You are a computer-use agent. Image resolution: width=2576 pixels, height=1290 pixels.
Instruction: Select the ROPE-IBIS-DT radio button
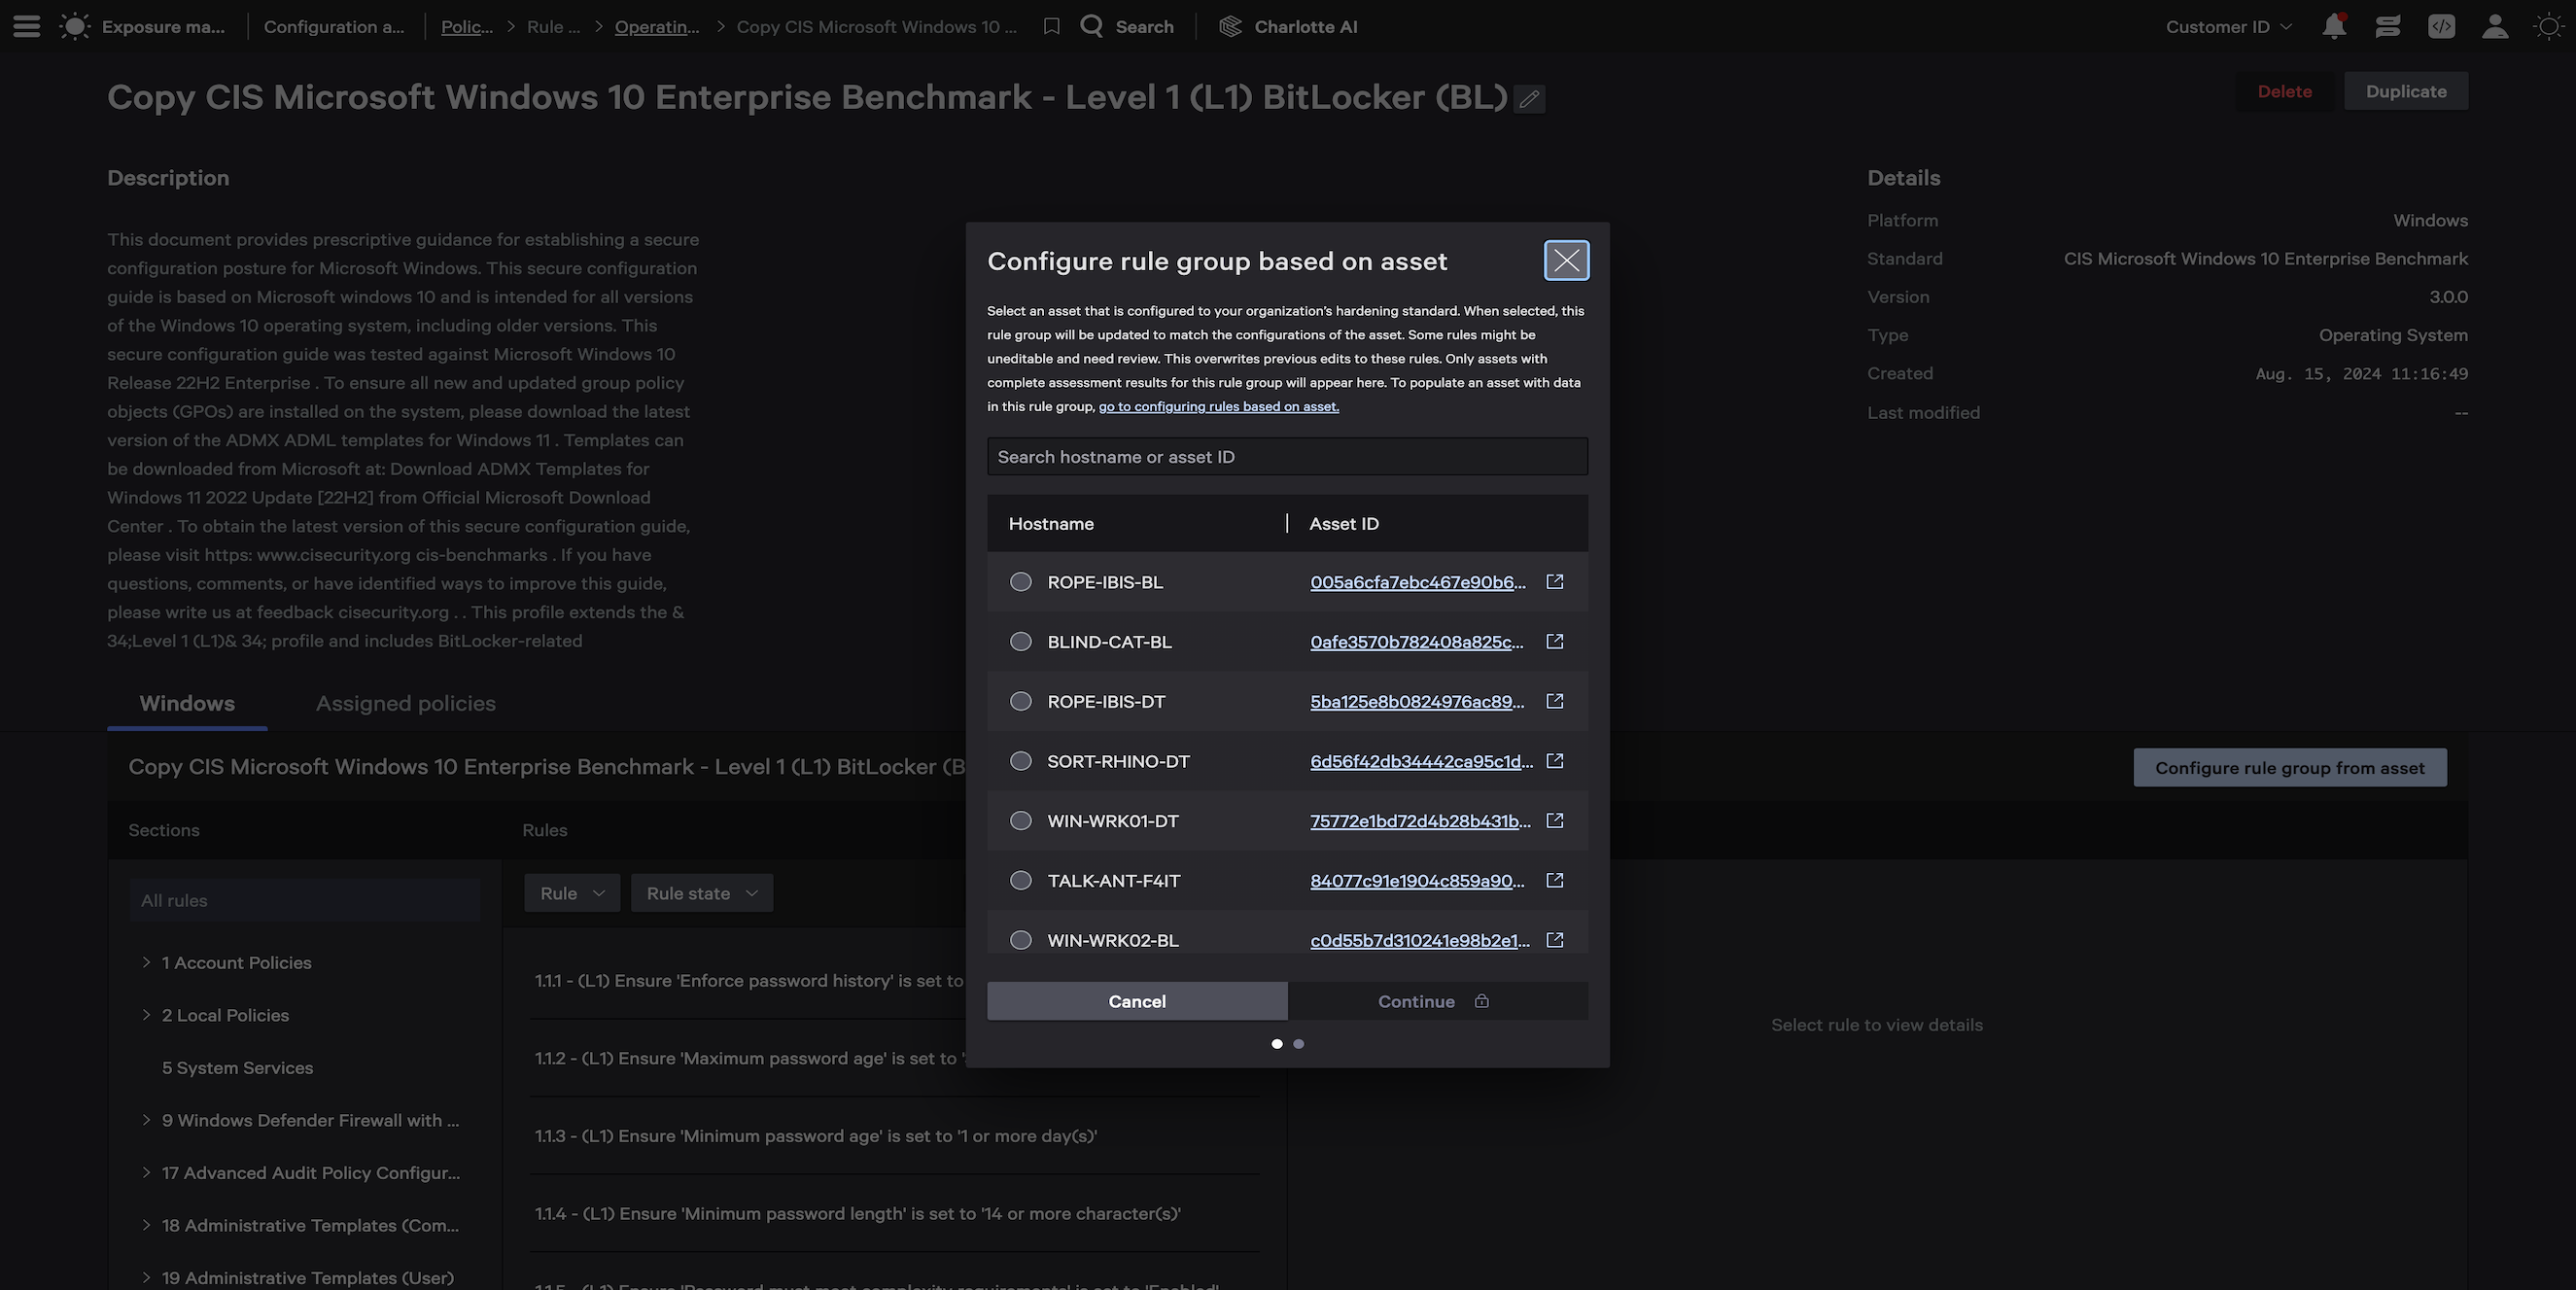1020,701
